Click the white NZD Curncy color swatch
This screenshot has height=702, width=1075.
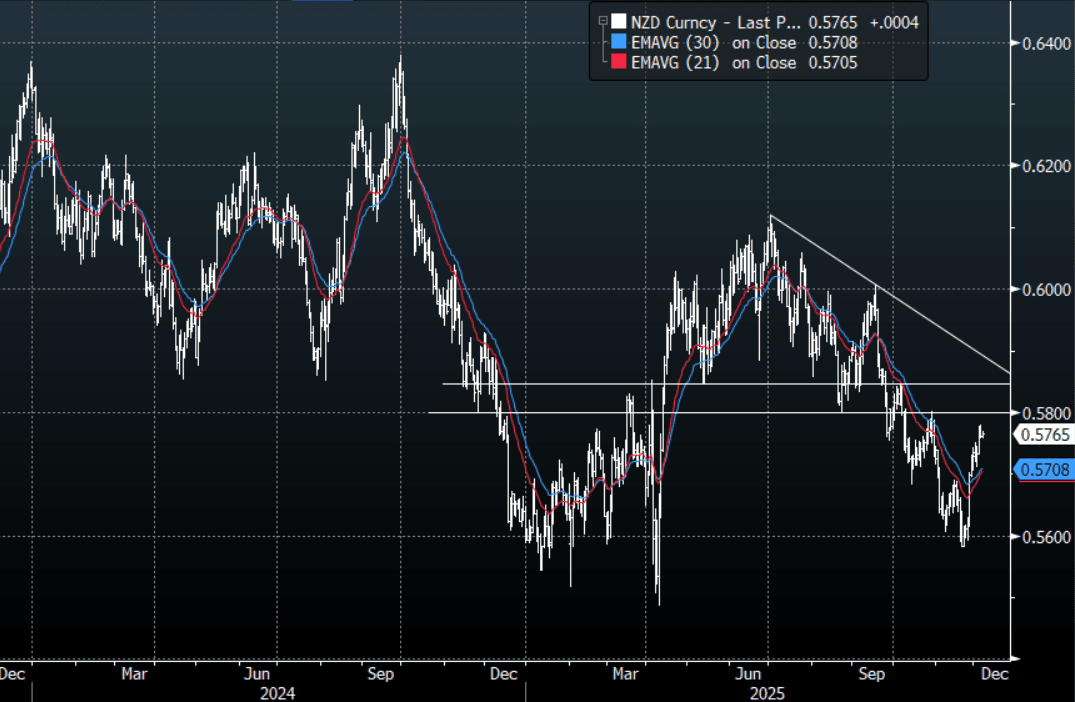620,21
